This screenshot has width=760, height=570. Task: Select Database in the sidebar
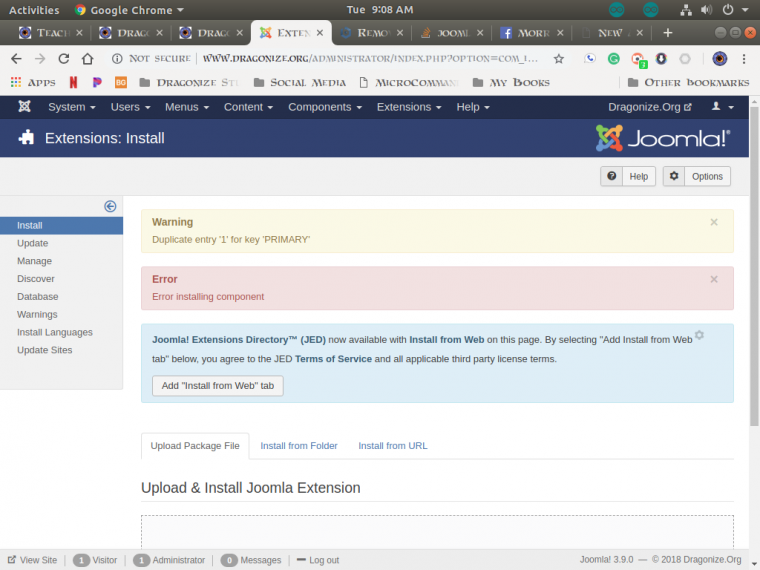[38, 297]
